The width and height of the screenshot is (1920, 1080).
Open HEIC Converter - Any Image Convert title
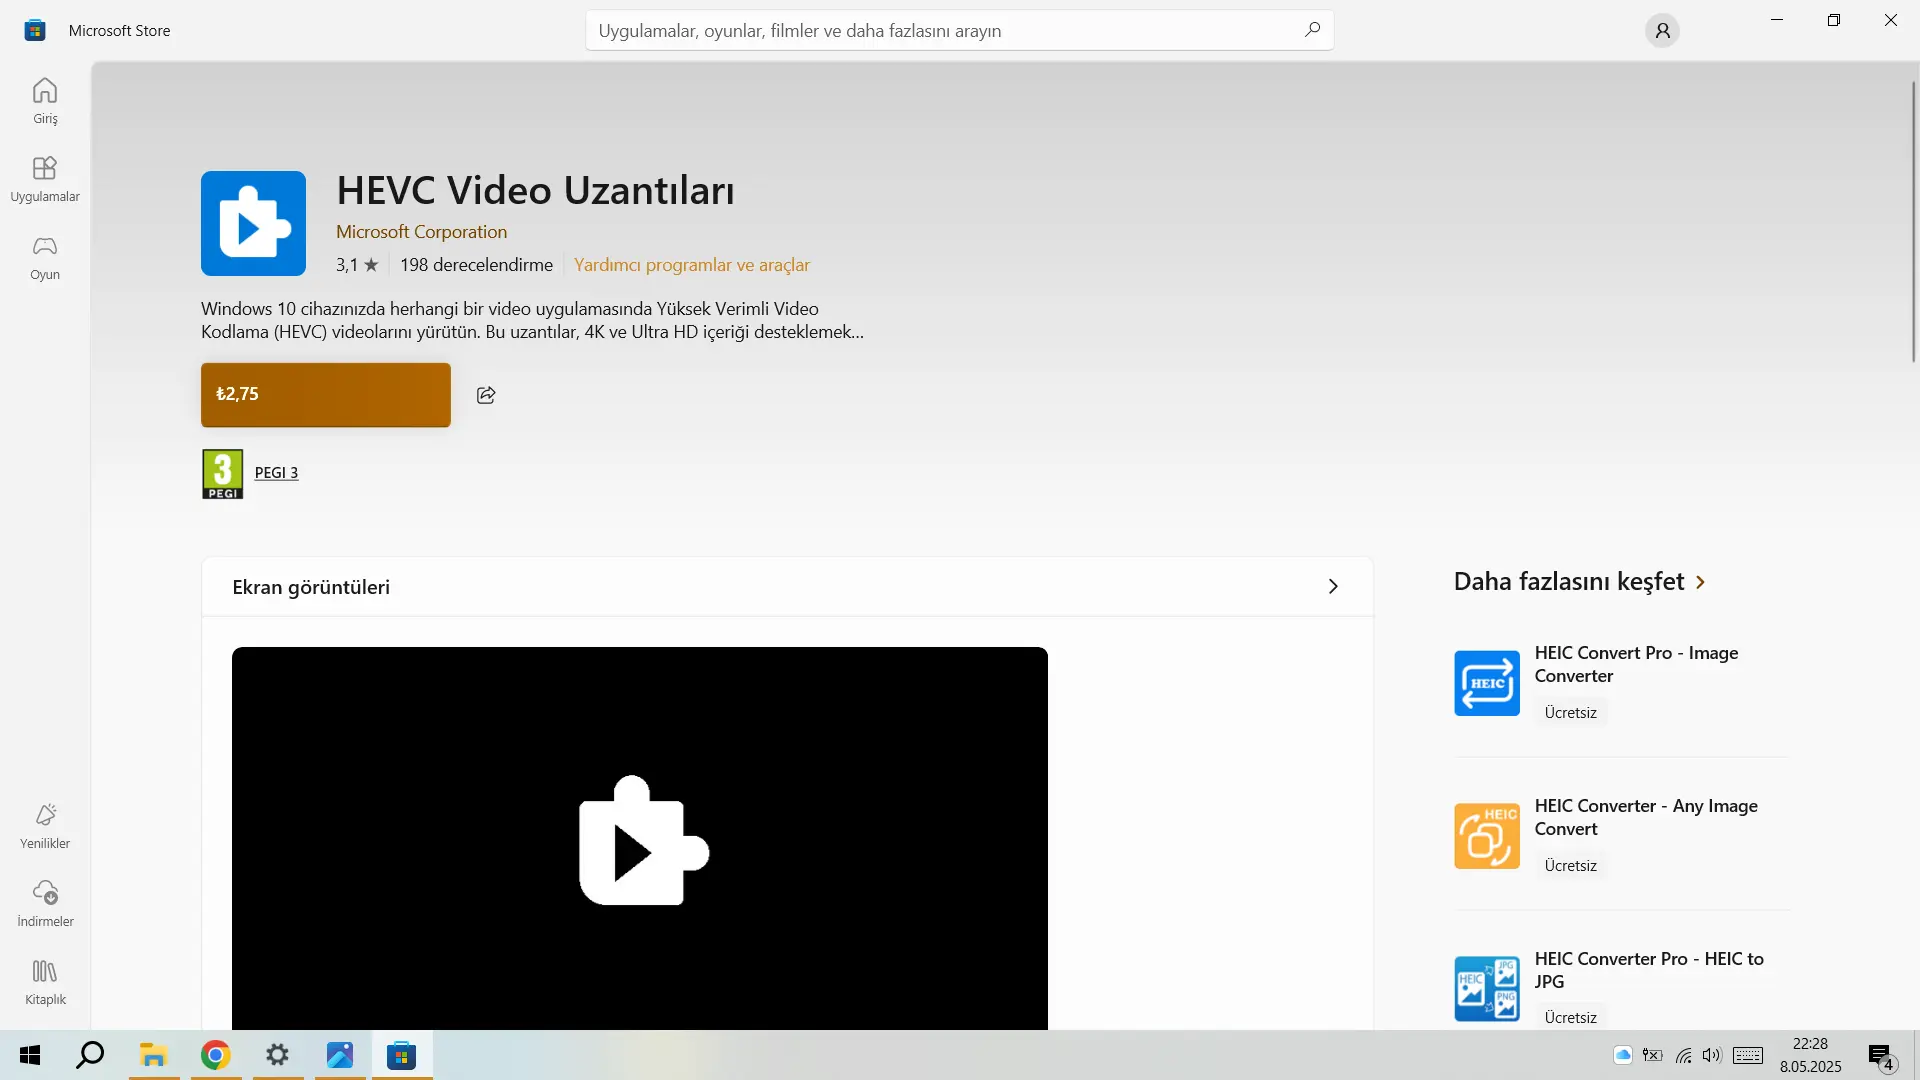click(1646, 817)
